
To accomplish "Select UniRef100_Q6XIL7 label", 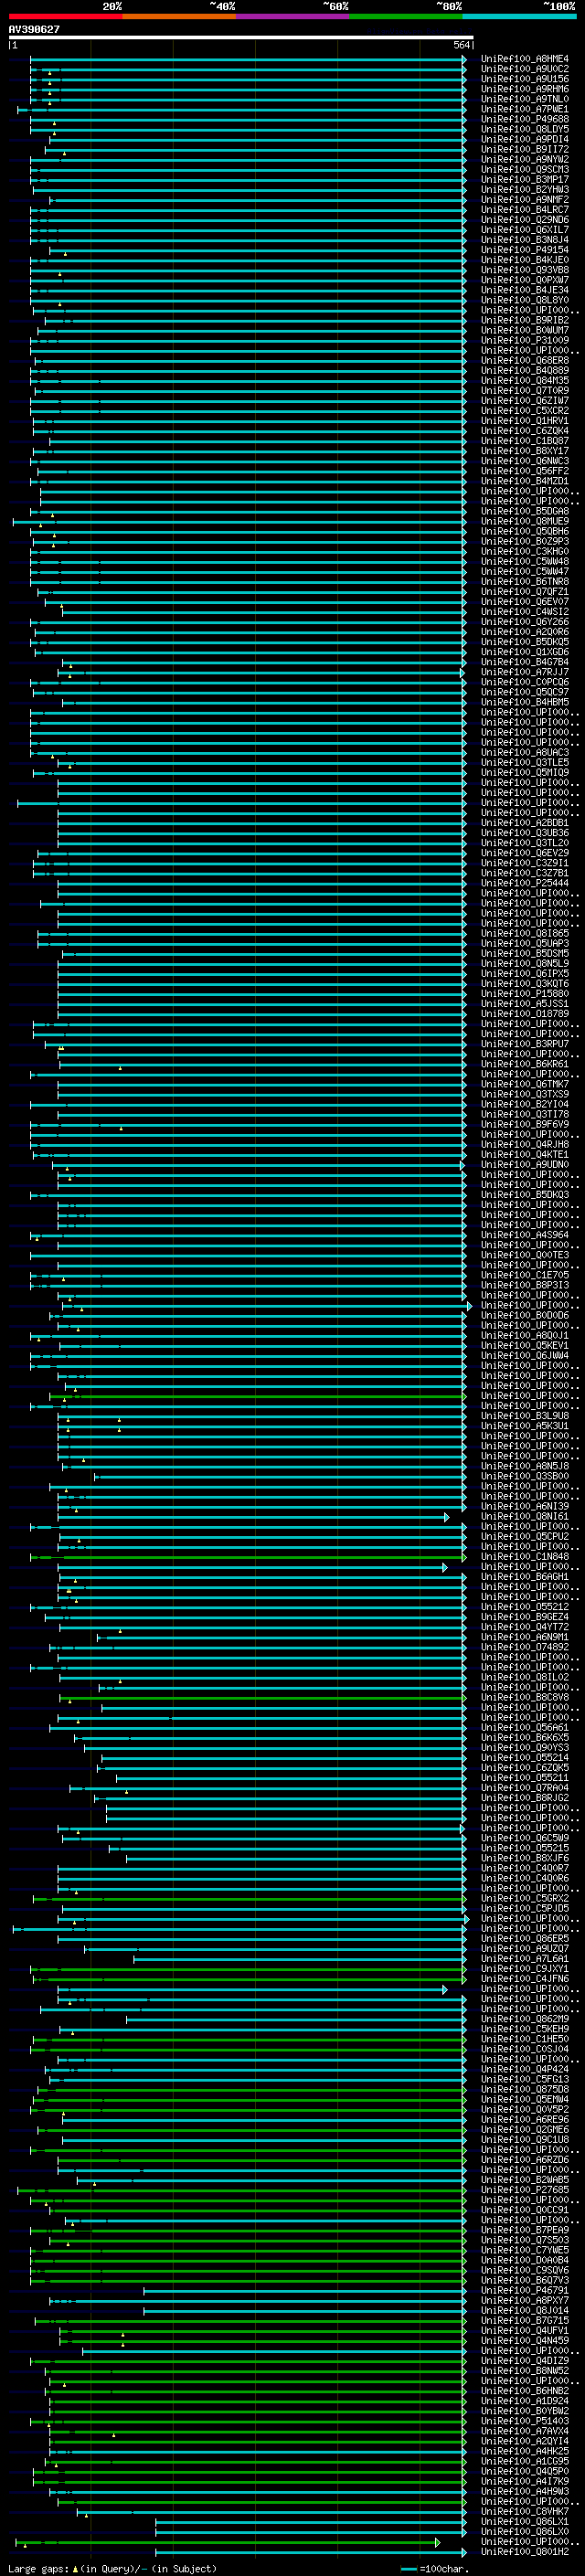I will tap(525, 230).
